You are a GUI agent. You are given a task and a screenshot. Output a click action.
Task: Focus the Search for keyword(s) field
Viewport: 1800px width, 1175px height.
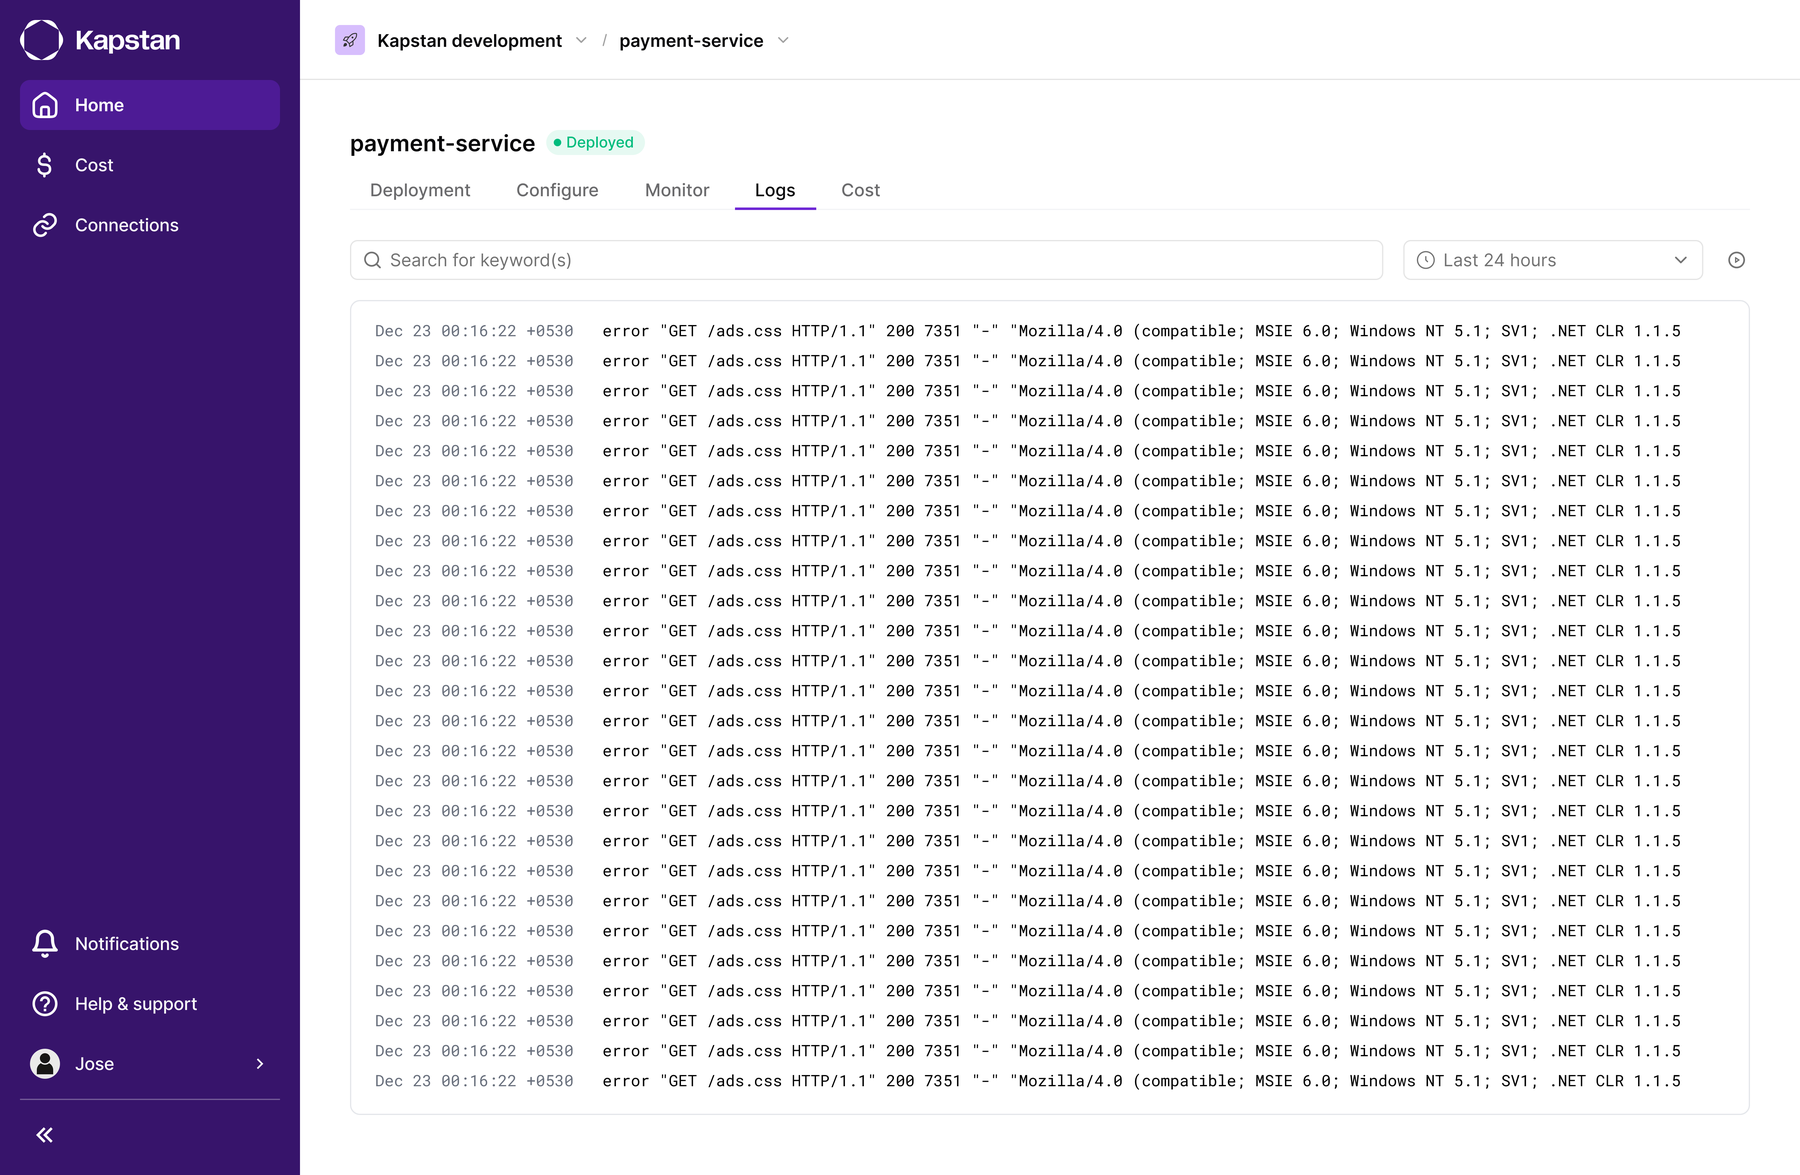[x=866, y=260]
